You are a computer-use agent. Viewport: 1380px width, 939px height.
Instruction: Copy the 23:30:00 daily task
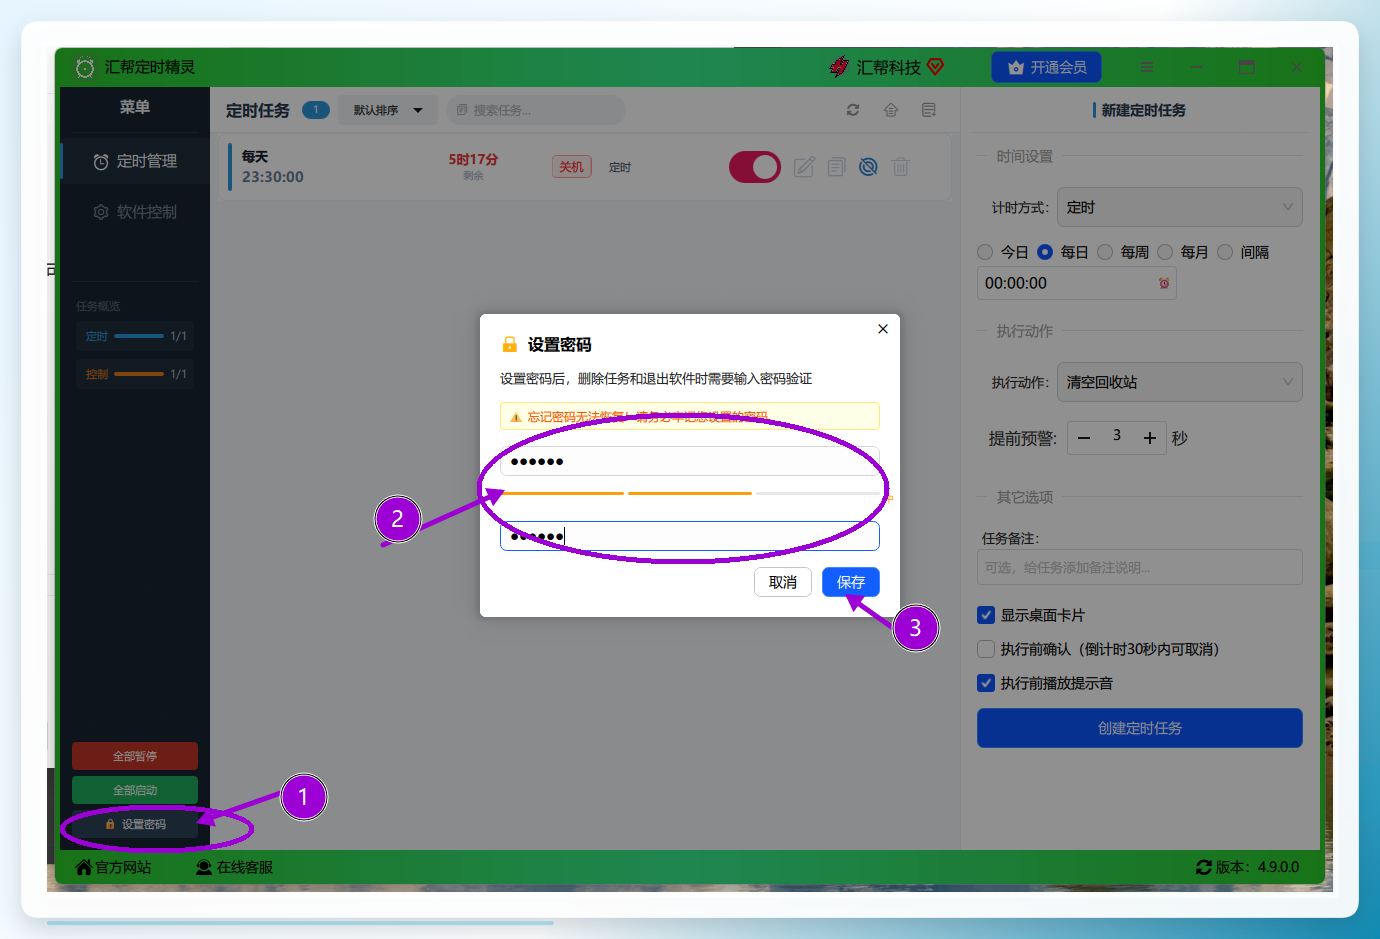(x=837, y=167)
